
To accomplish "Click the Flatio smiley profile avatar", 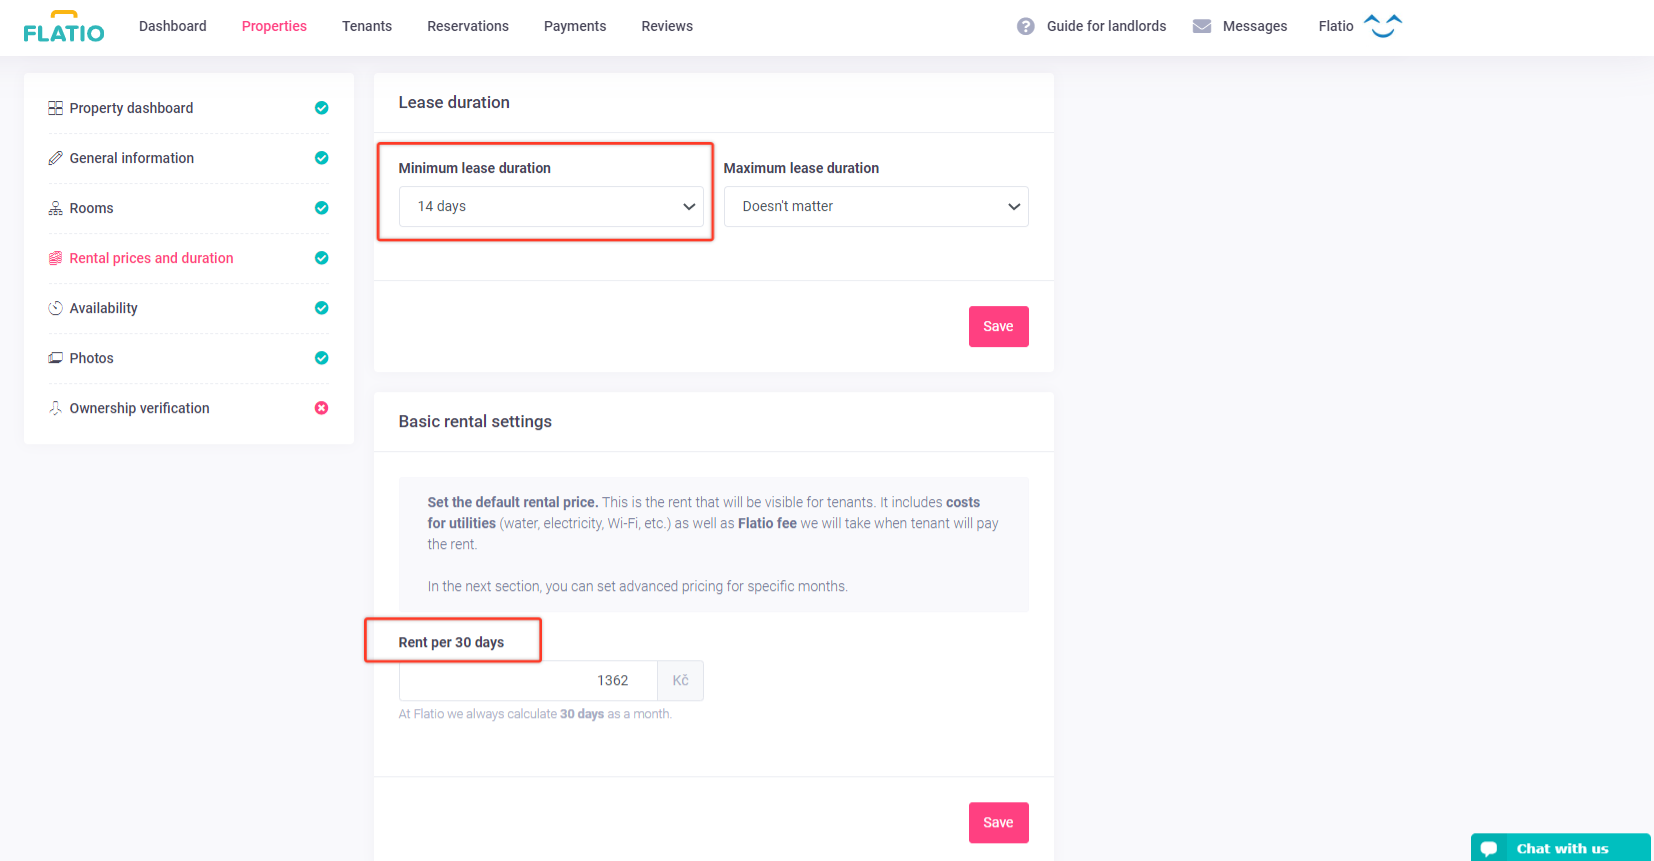I will tap(1382, 26).
